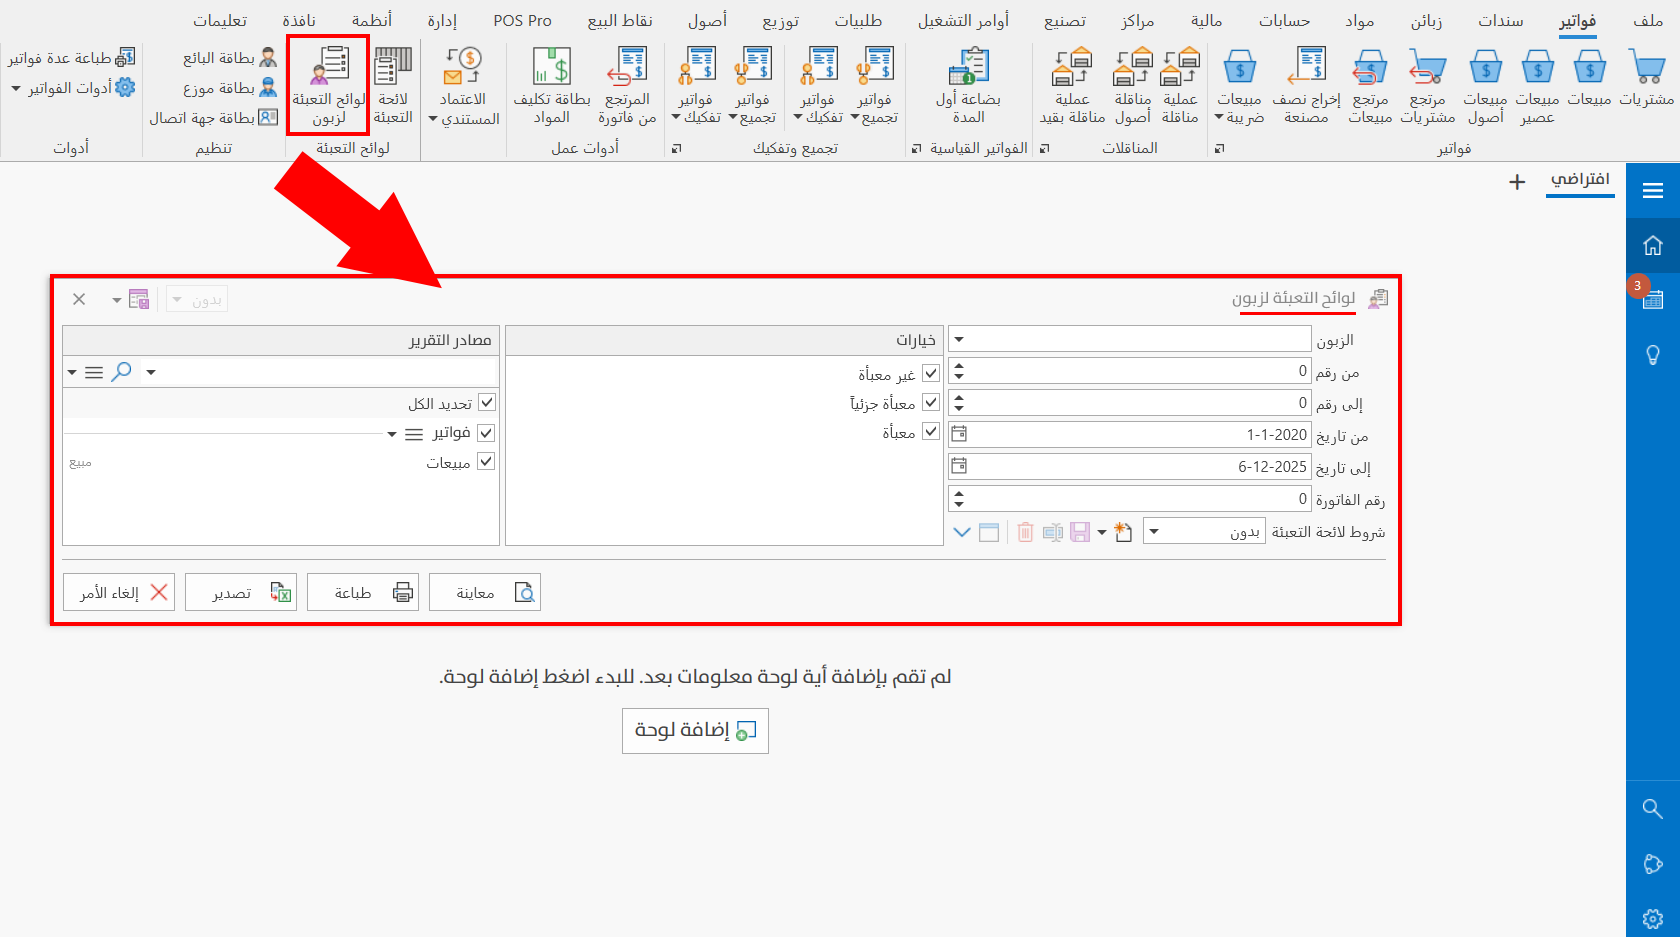
Task: Uncheck the غير معبأة option
Action: (x=931, y=373)
